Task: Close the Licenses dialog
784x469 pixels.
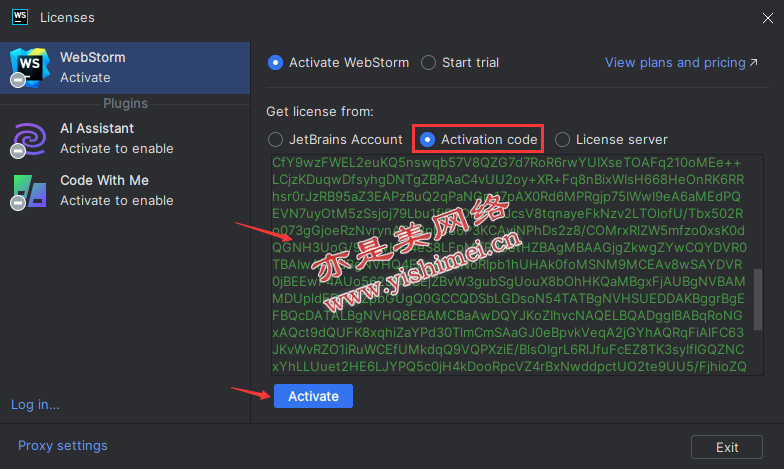Action: 768,18
